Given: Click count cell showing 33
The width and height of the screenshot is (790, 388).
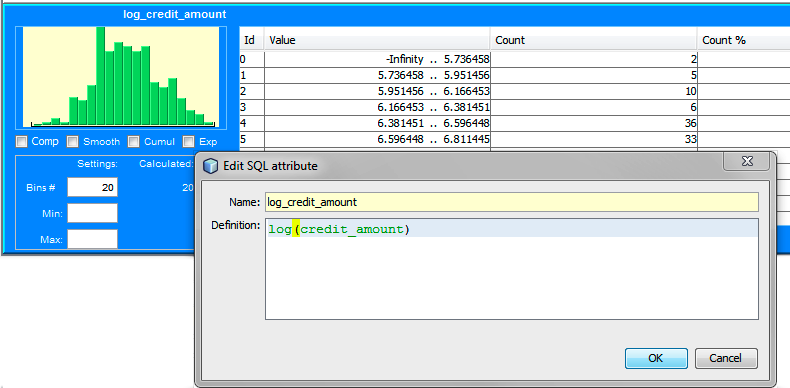Looking at the screenshot, I should click(594, 139).
